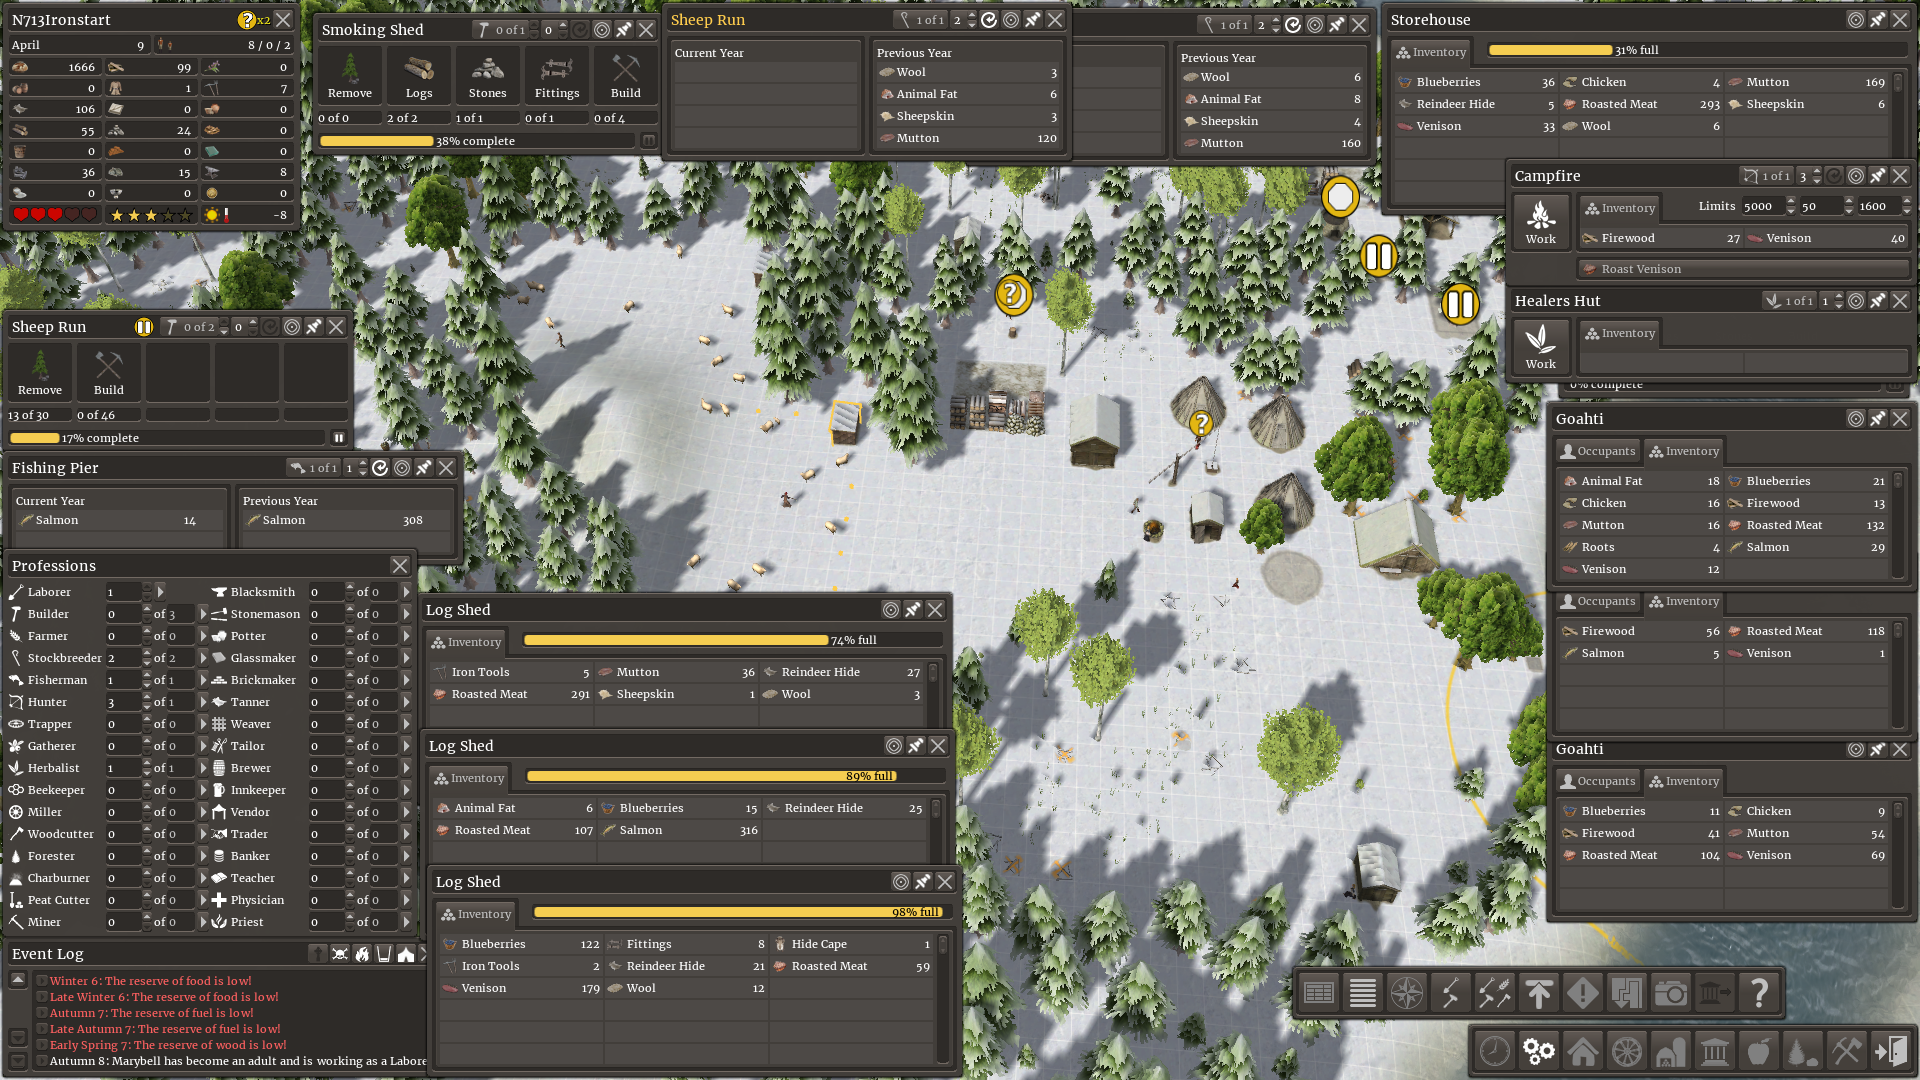
Task: Open the town statistics table tool
Action: [x=1319, y=993]
